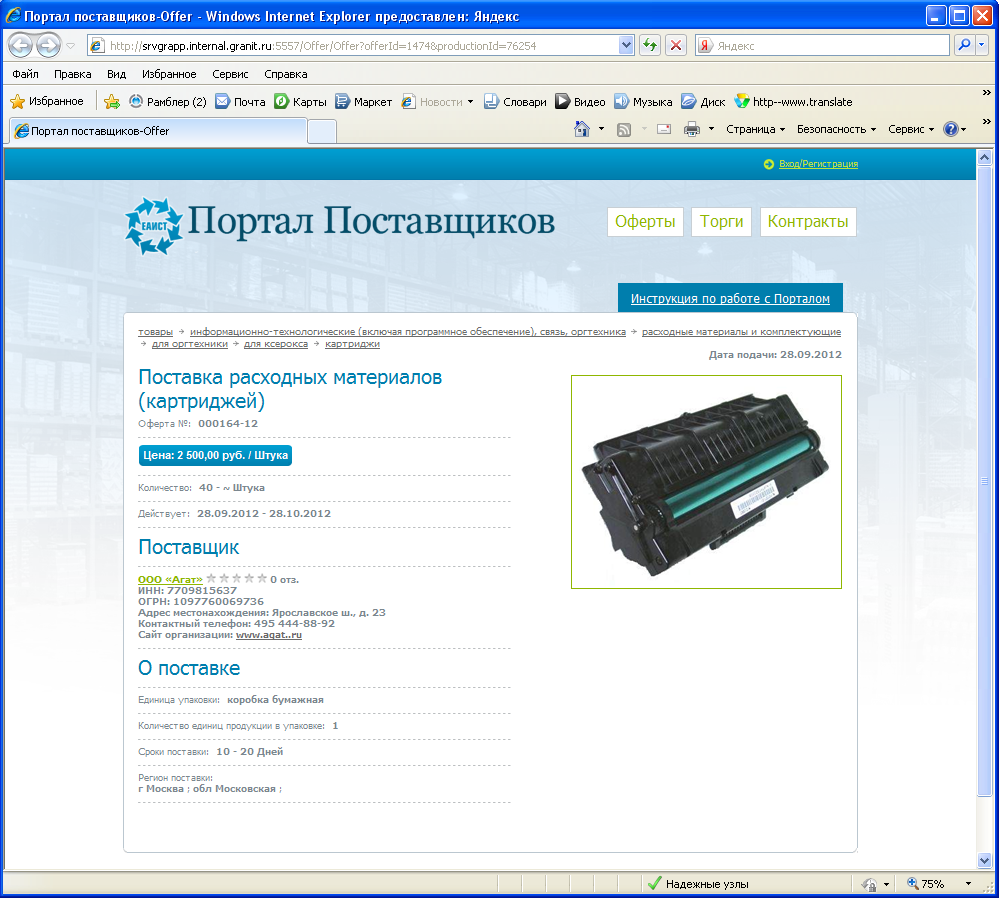This screenshot has height=898, width=999.
Task: Click the RSS feeds icon
Action: click(x=624, y=129)
